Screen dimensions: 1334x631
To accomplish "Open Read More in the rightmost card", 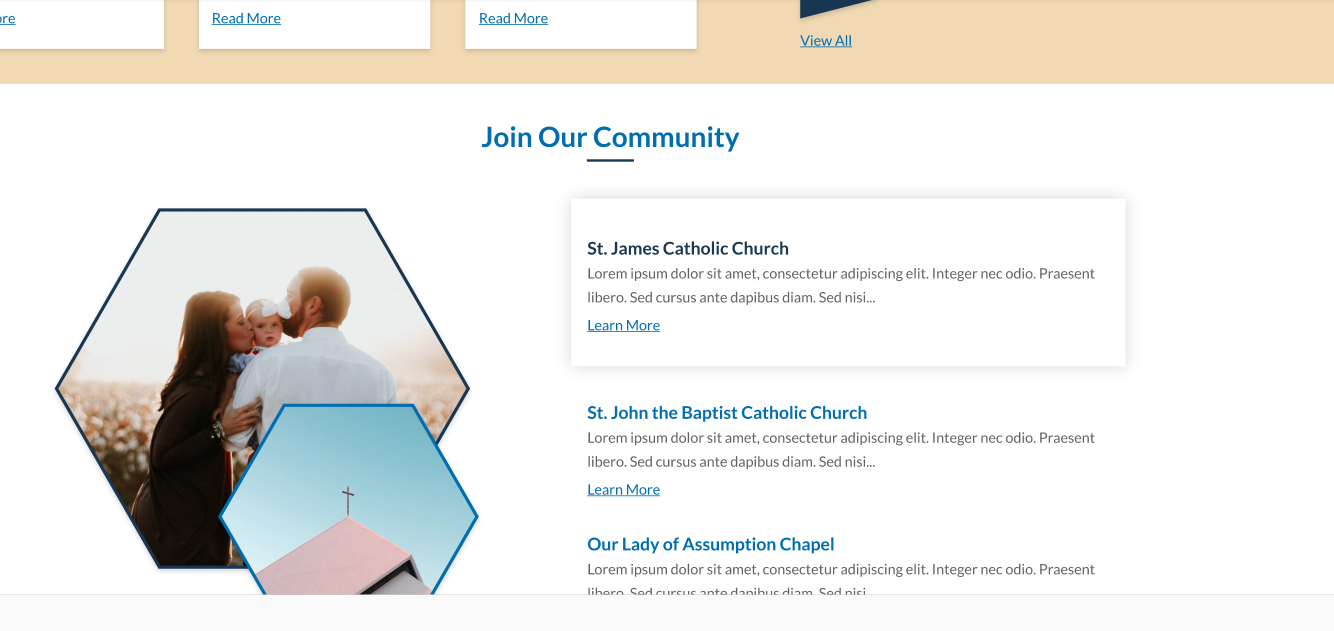I will click(513, 18).
